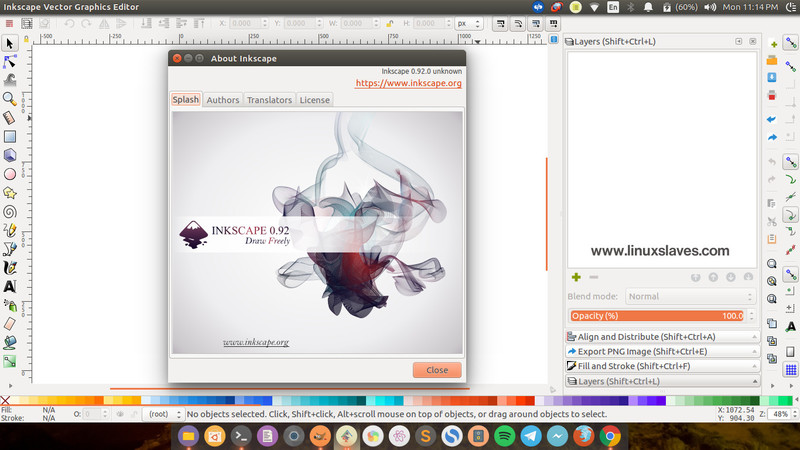The height and width of the screenshot is (450, 800).
Task: Select the Bezier pen tool
Action: click(10, 249)
